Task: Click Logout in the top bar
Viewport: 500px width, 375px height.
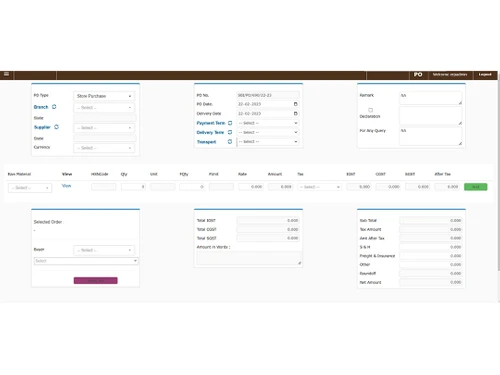Action: [x=485, y=74]
